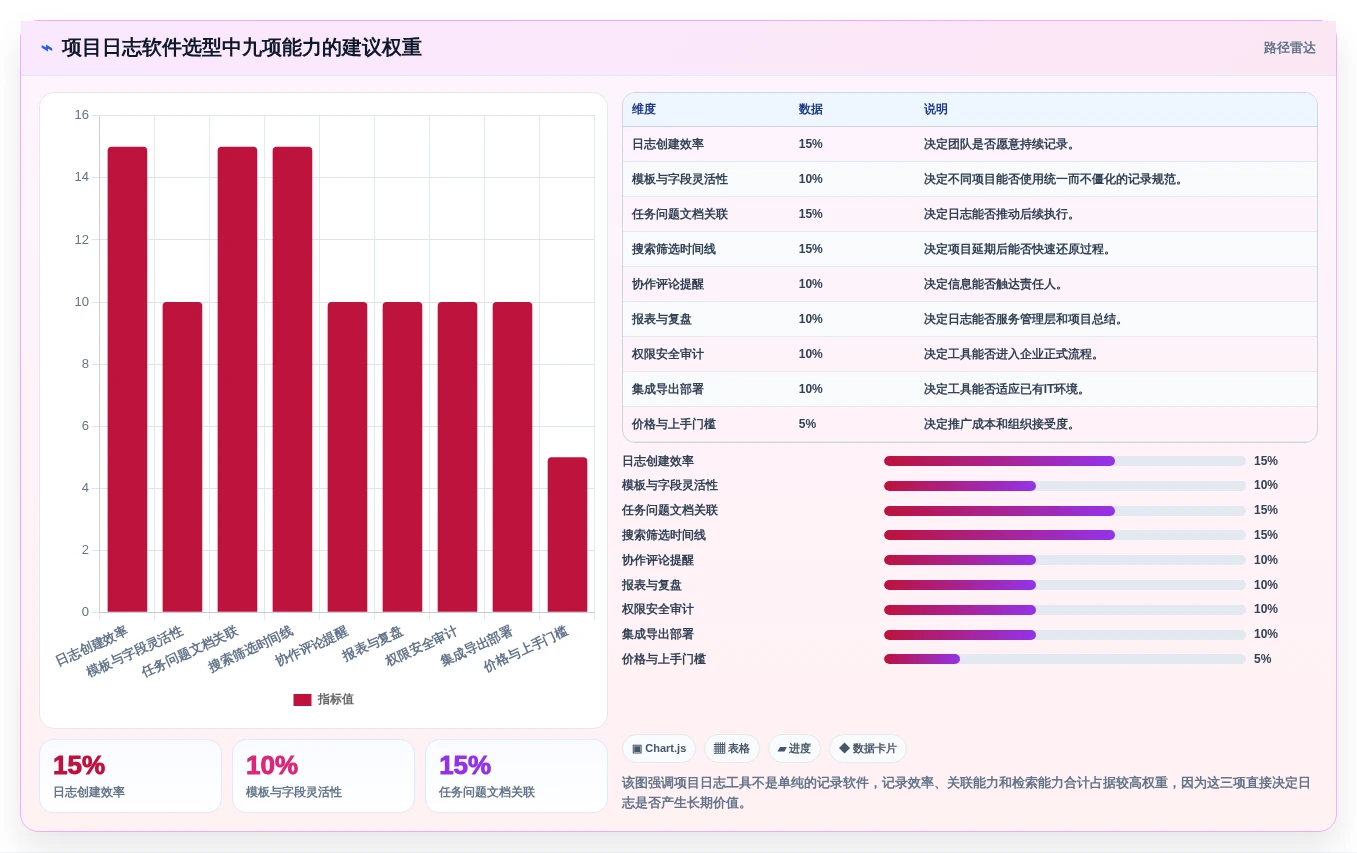Toggle the 指标值 legend swatch
Screen dimensions: 1357x853
pyautogui.click(x=302, y=700)
